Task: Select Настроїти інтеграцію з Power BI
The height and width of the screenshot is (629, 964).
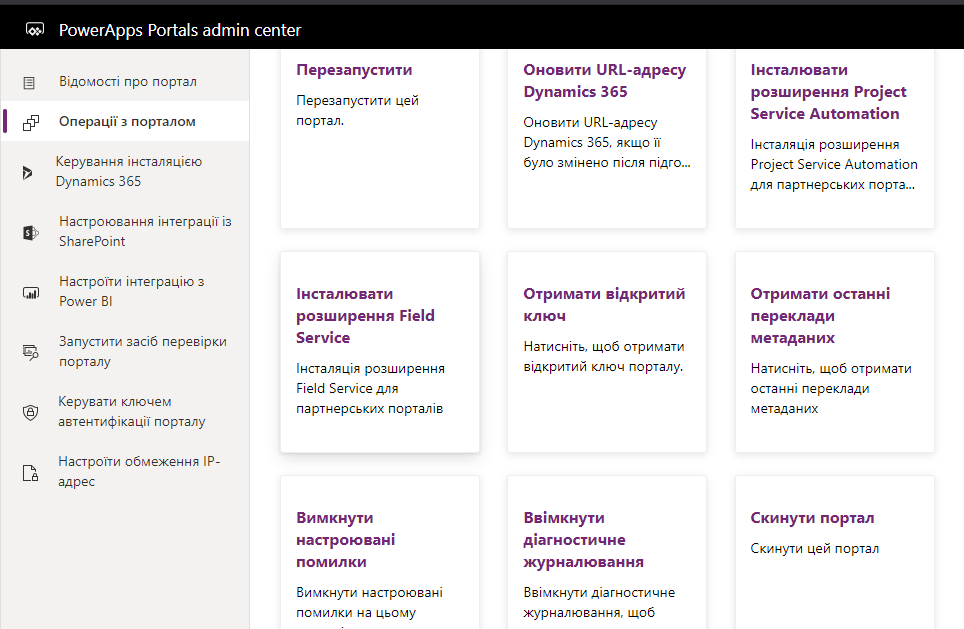Action: 131,292
